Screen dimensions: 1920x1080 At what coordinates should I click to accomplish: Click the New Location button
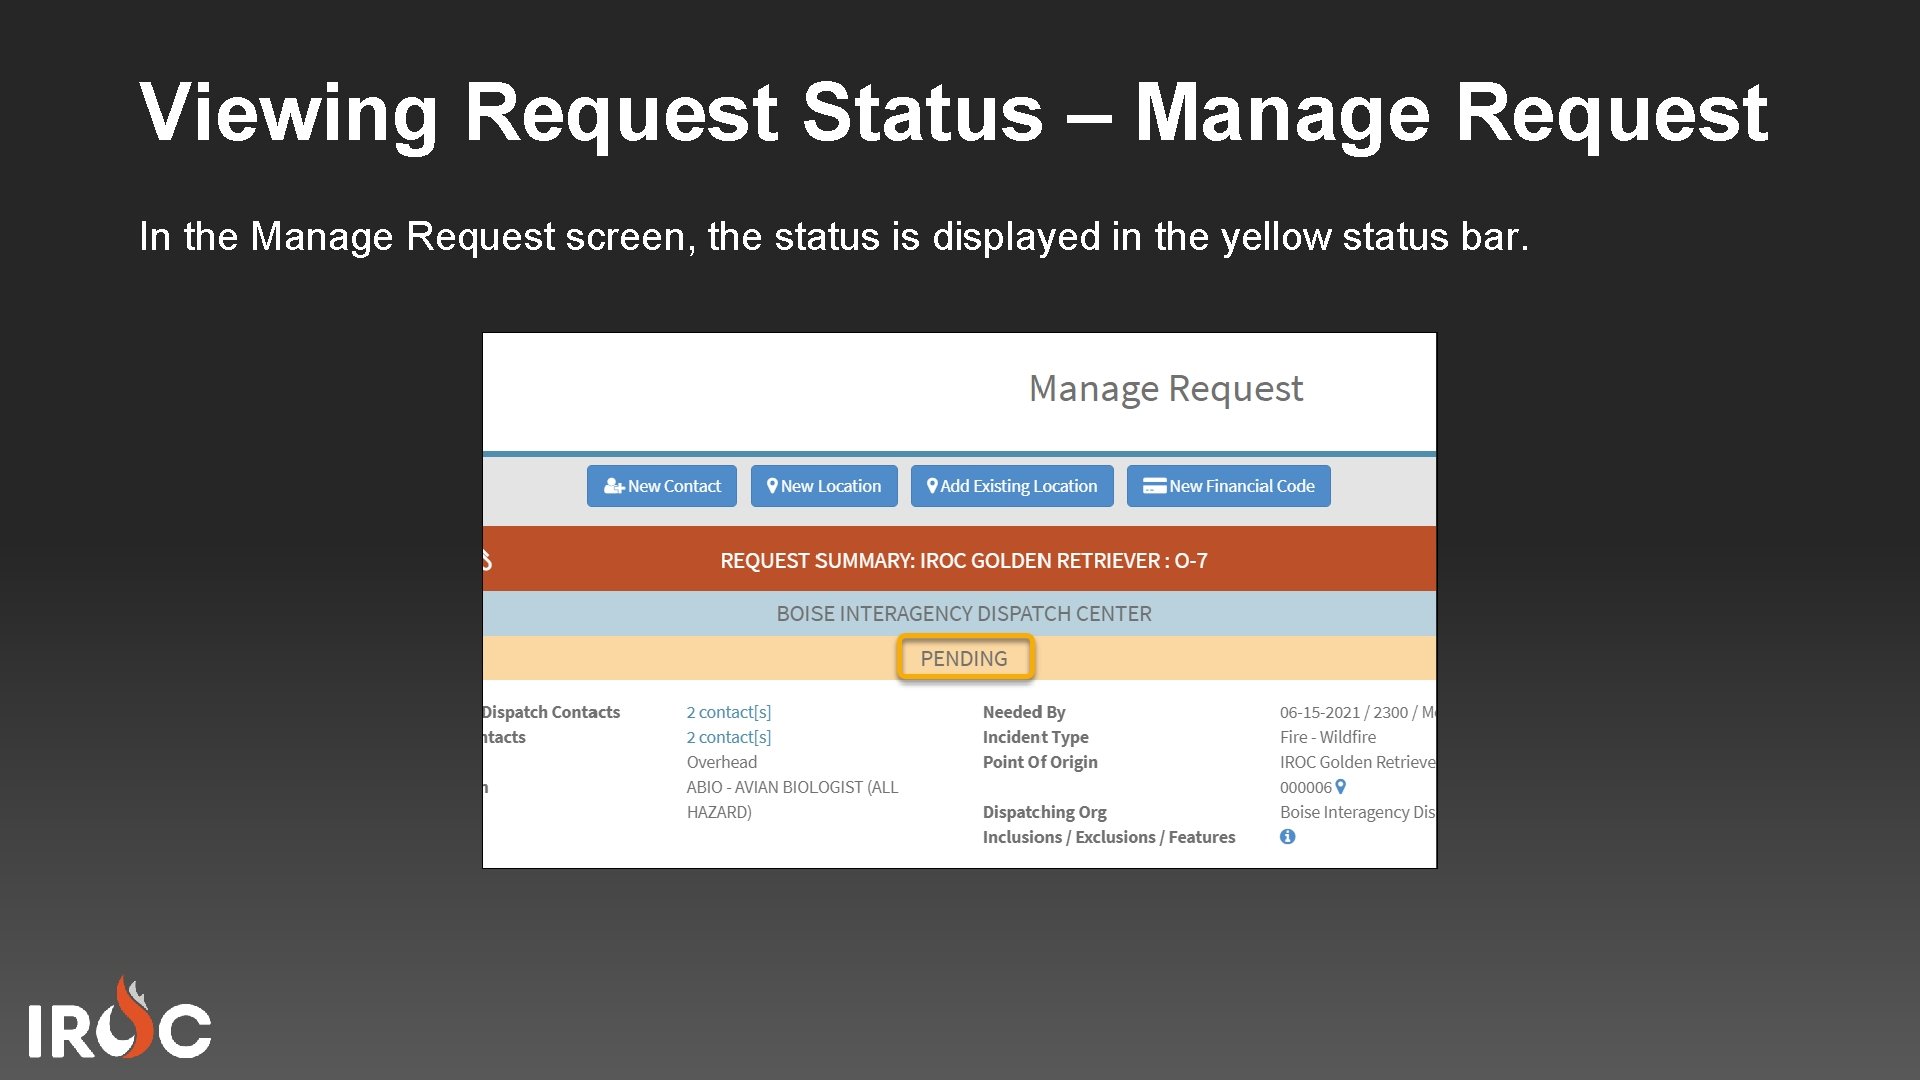pos(823,486)
